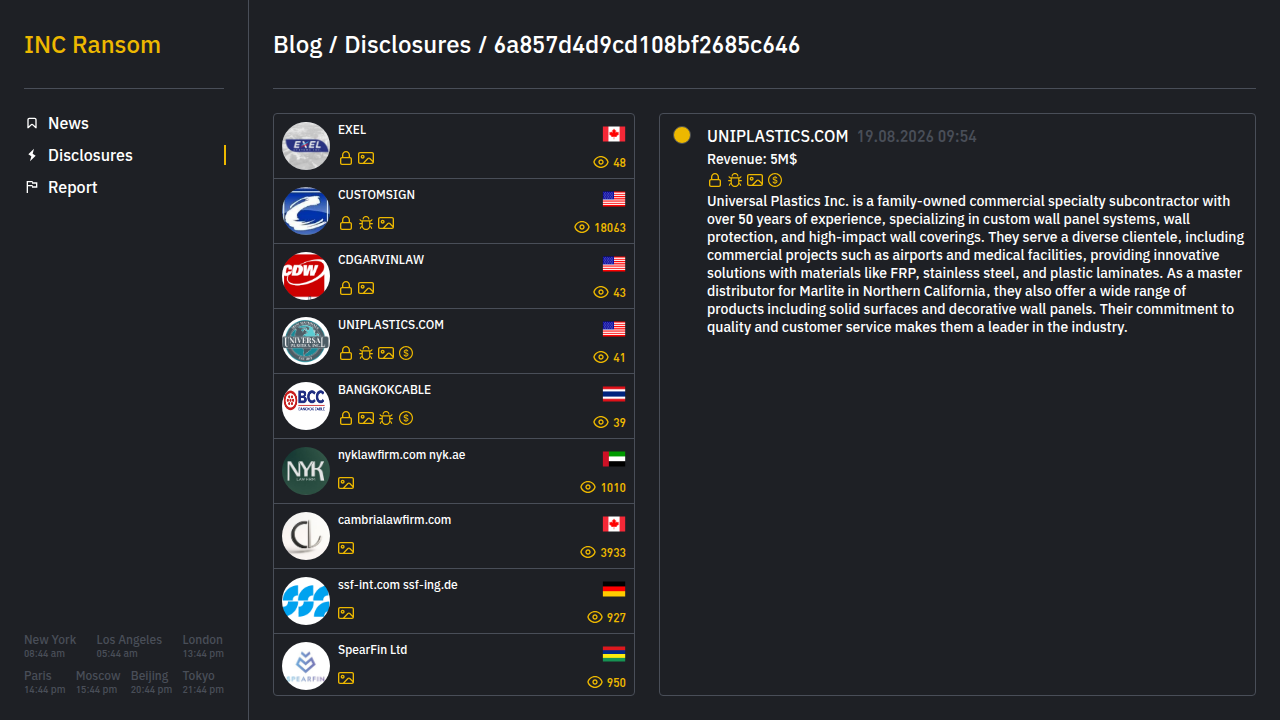Image resolution: width=1280 pixels, height=720 pixels.
Task: Click the CUSTOMSIGN logo thumbnail
Action: (306, 211)
